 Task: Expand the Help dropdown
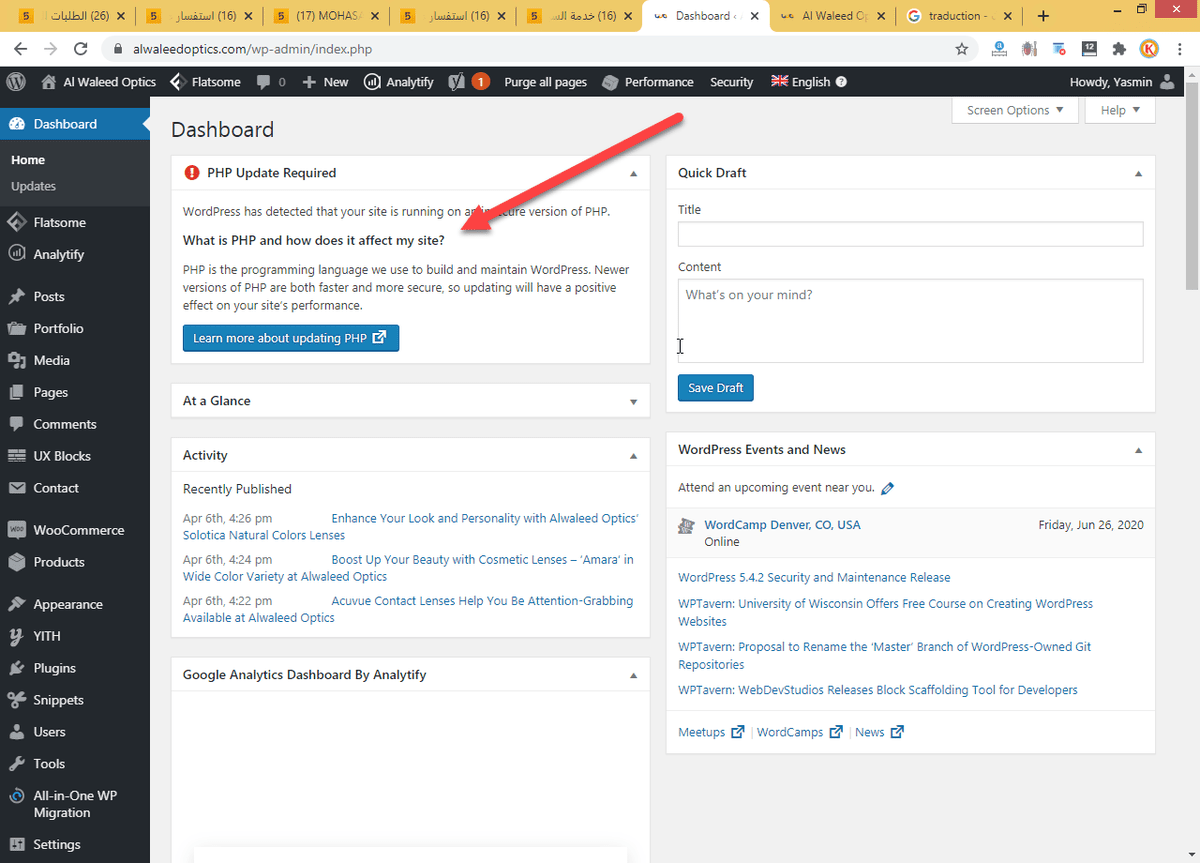pos(1120,110)
